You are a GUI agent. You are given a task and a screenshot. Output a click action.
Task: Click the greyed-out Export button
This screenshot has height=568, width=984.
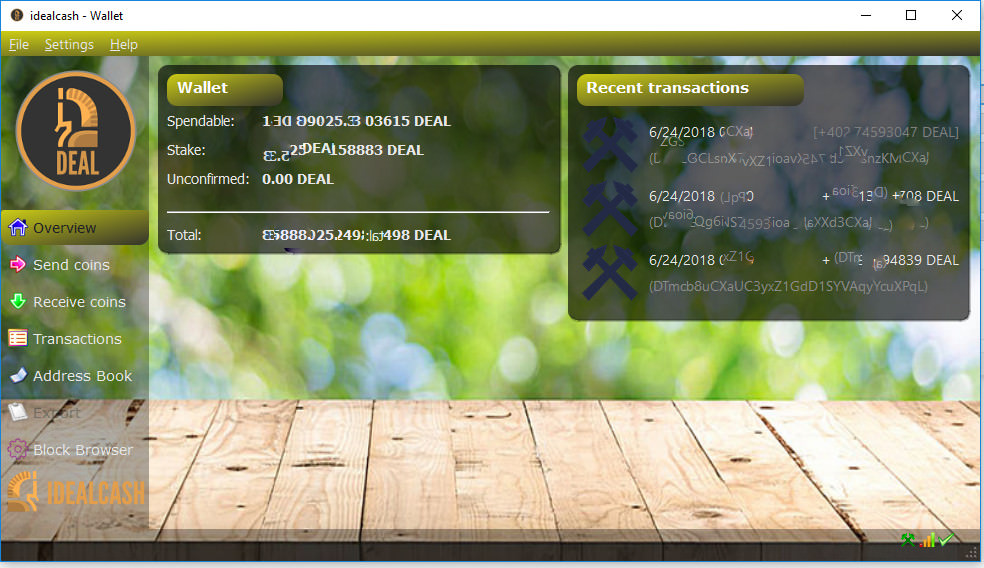click(x=75, y=413)
